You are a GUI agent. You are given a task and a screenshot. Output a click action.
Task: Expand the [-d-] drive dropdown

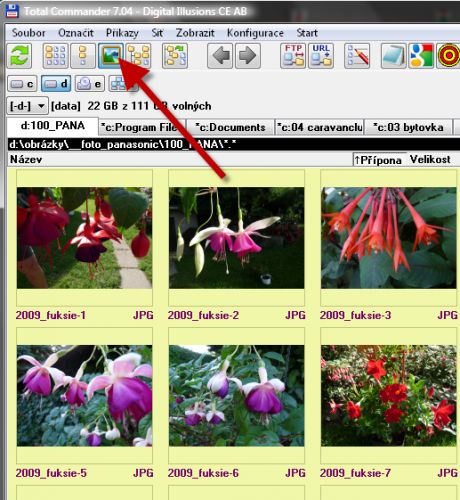pyautogui.click(x=27, y=106)
